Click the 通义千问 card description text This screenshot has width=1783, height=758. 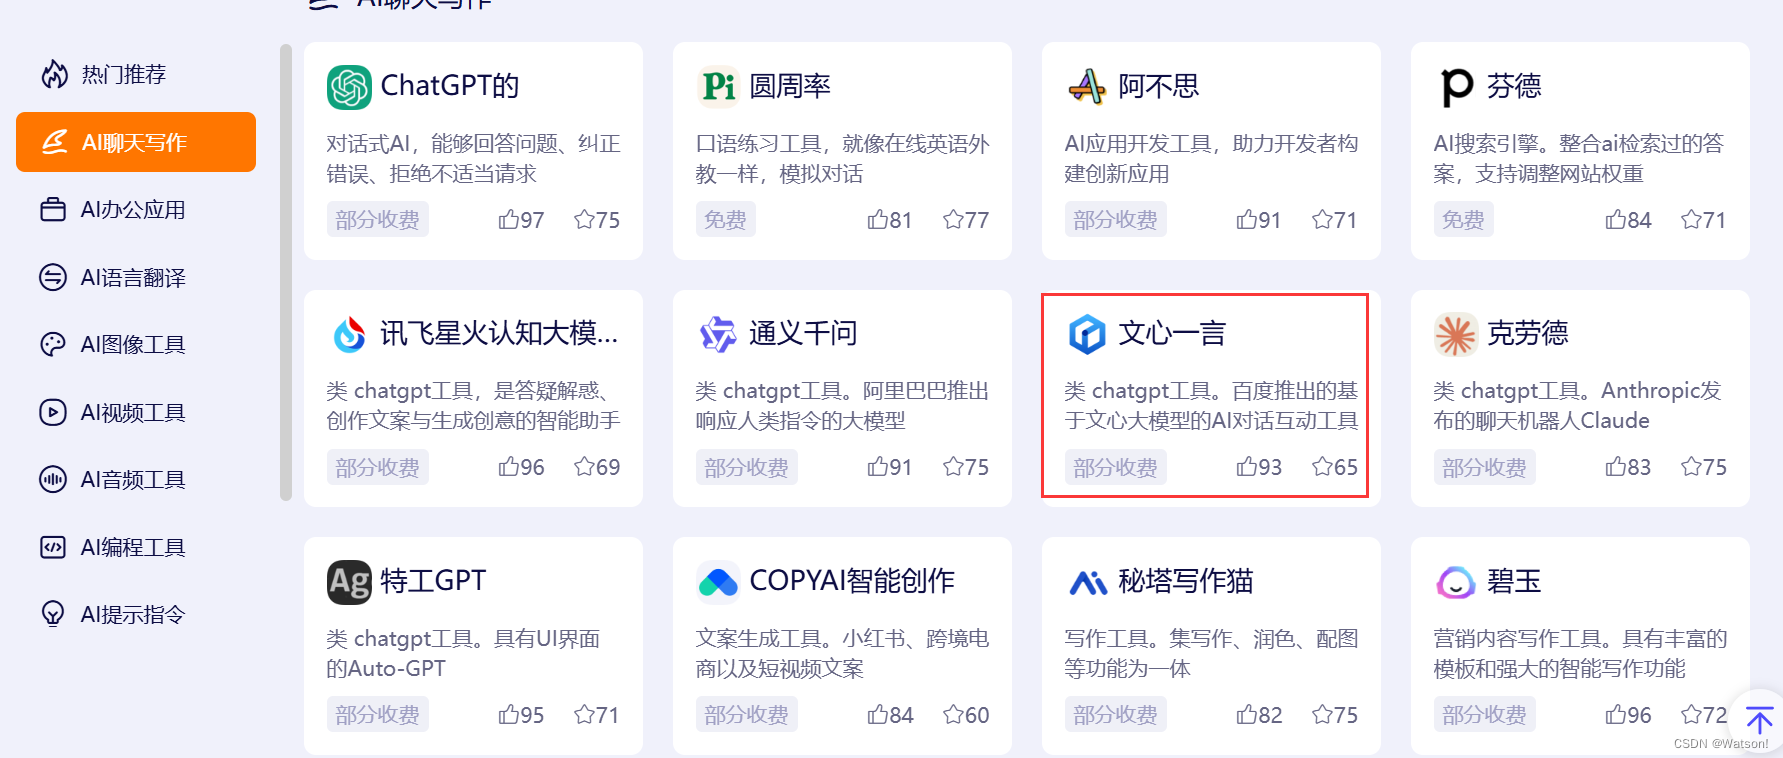[x=842, y=405]
